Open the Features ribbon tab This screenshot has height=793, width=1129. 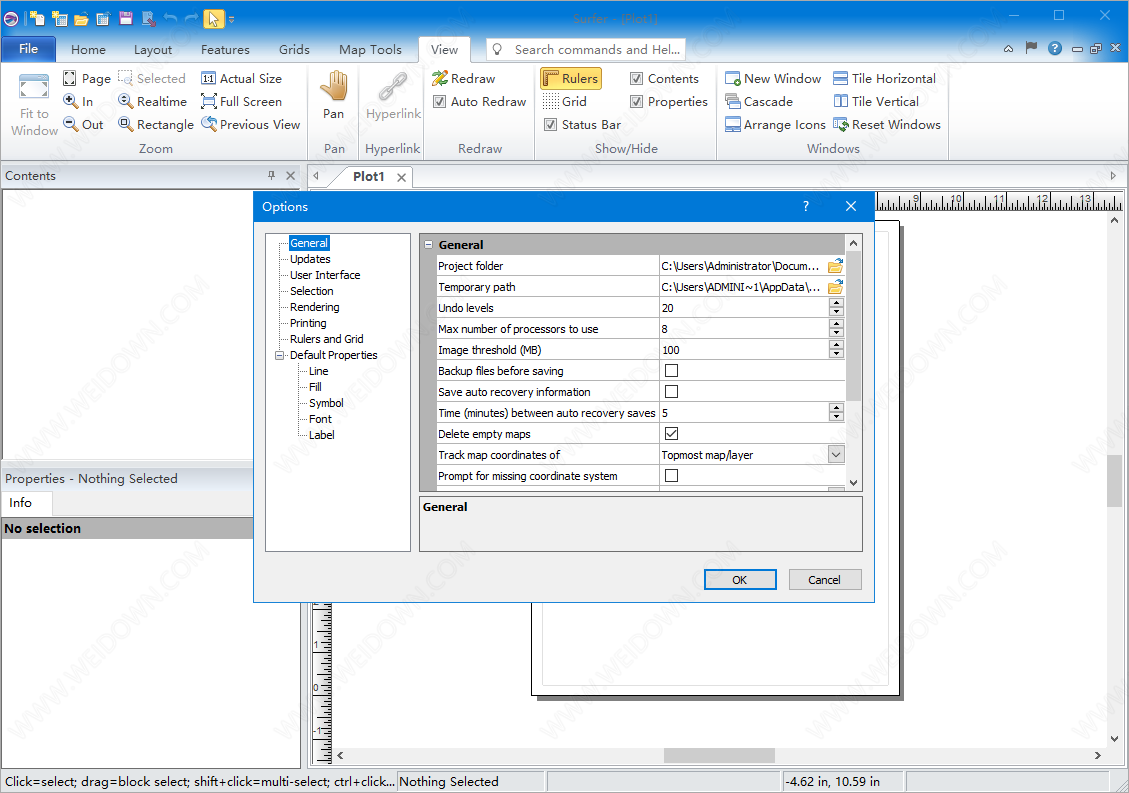point(225,50)
